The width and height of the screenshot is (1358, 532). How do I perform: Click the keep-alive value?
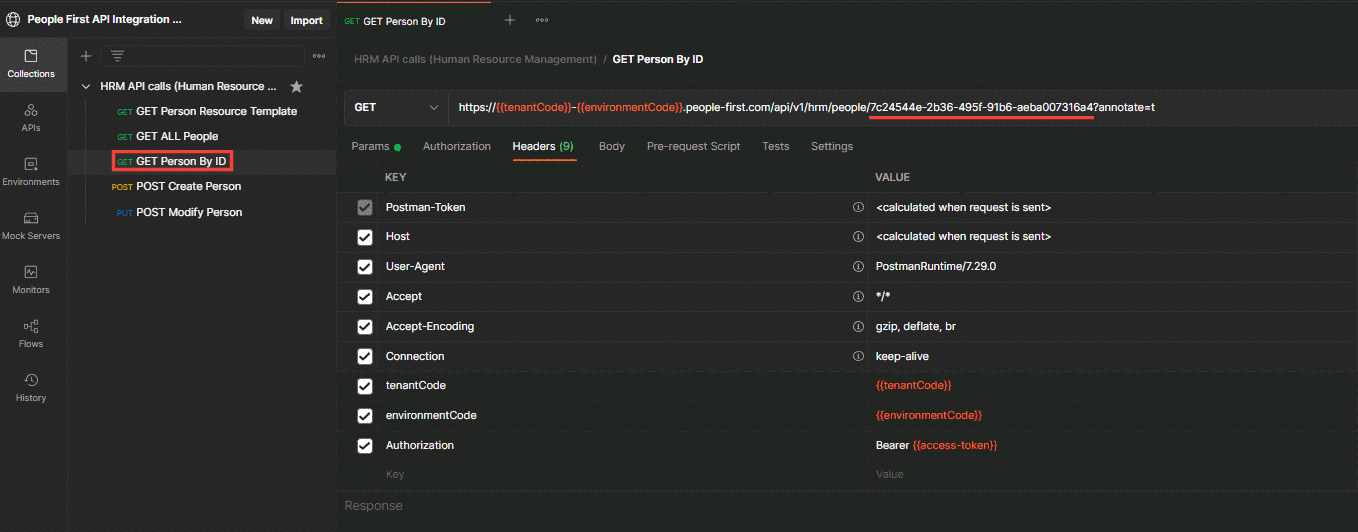tap(902, 356)
